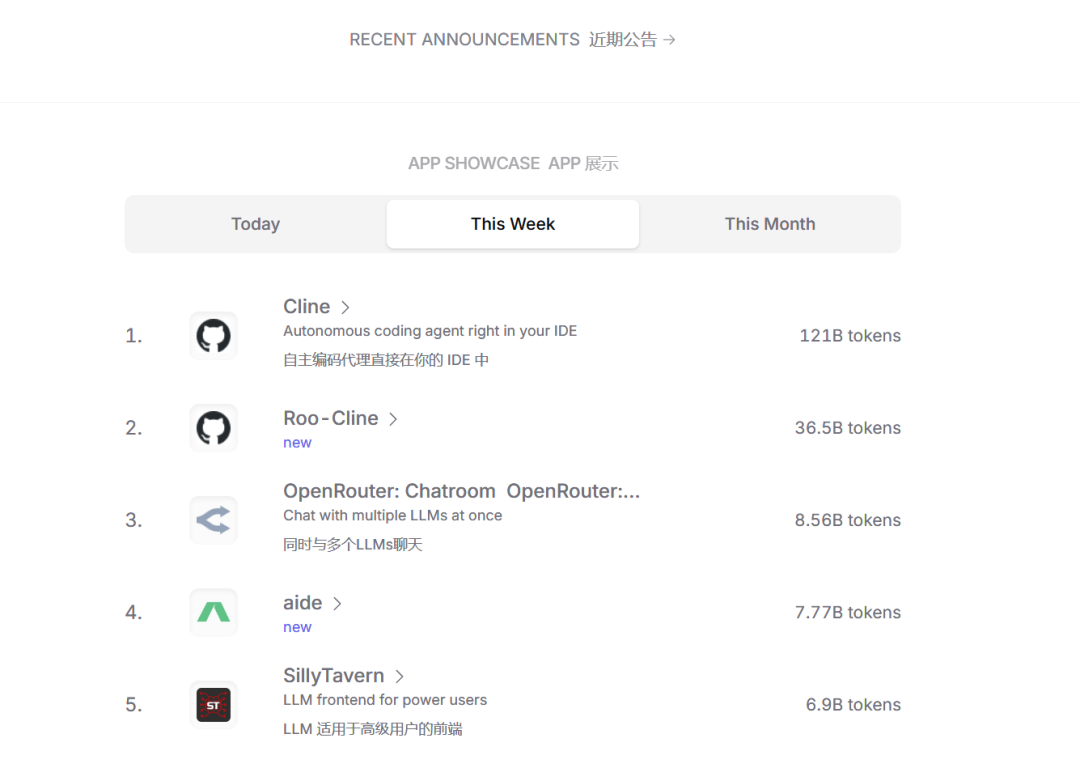This screenshot has width=1080, height=768.
Task: Click the arrow after Recent Announcements
Action: click(x=670, y=40)
